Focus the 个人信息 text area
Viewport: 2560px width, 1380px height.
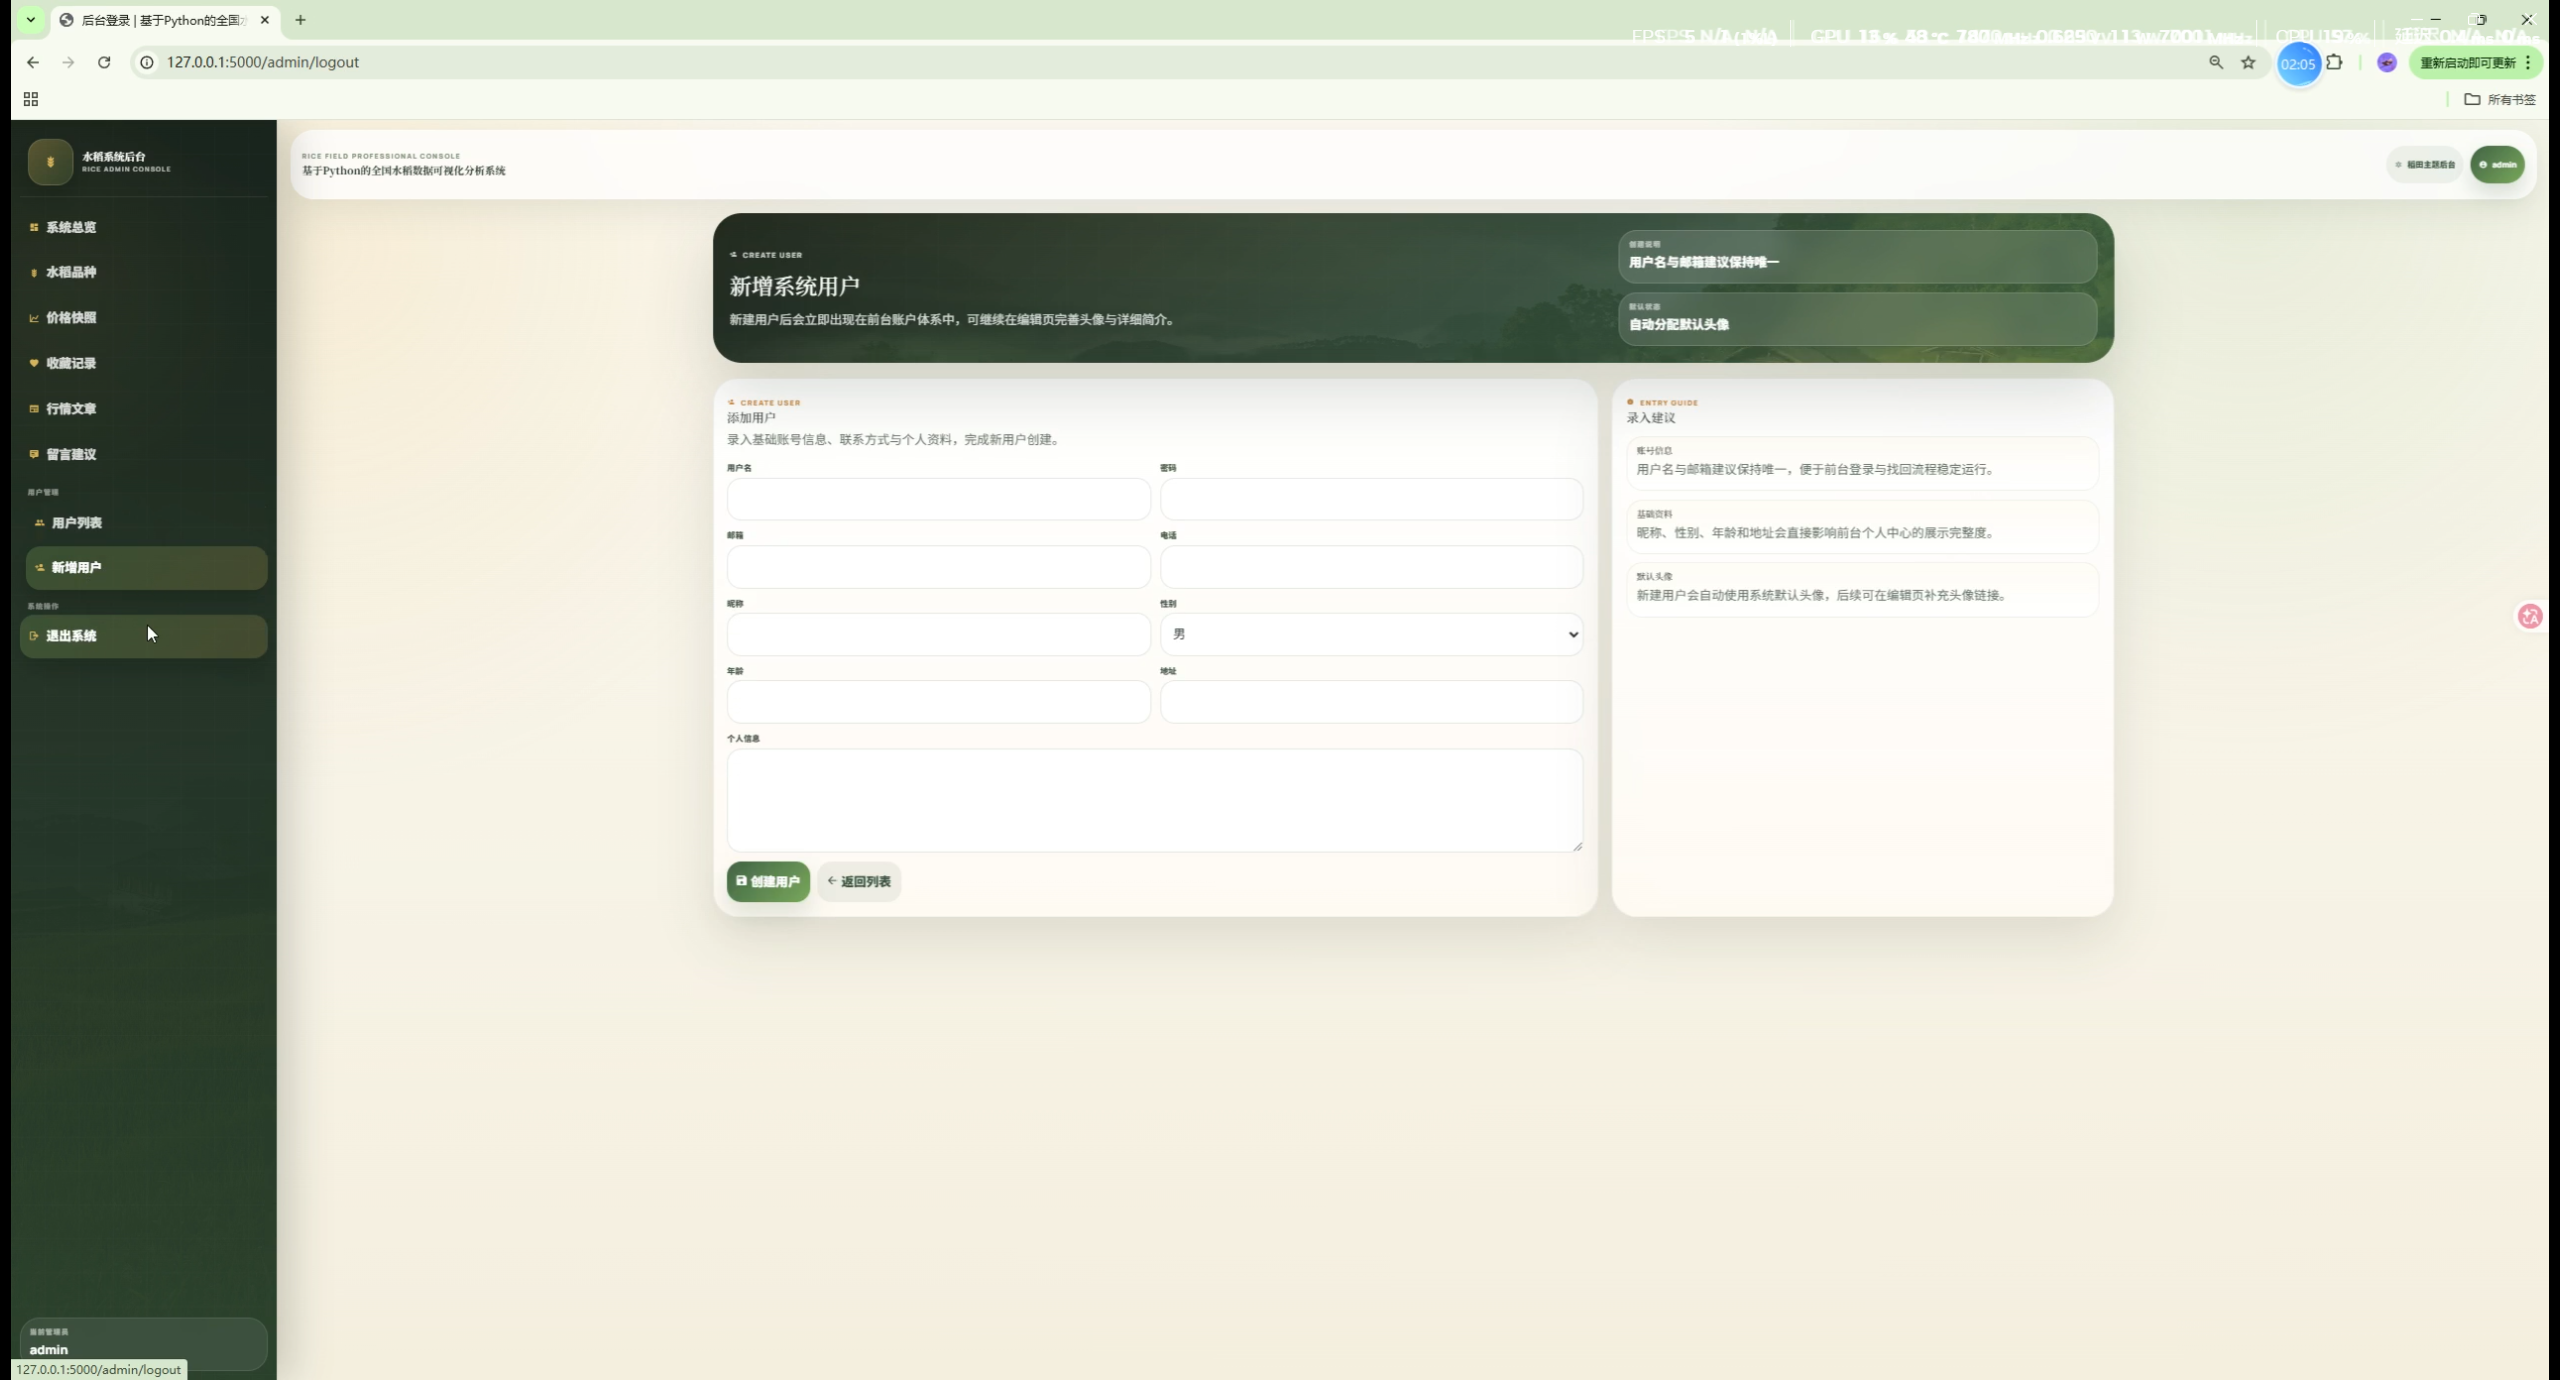[1153, 800]
